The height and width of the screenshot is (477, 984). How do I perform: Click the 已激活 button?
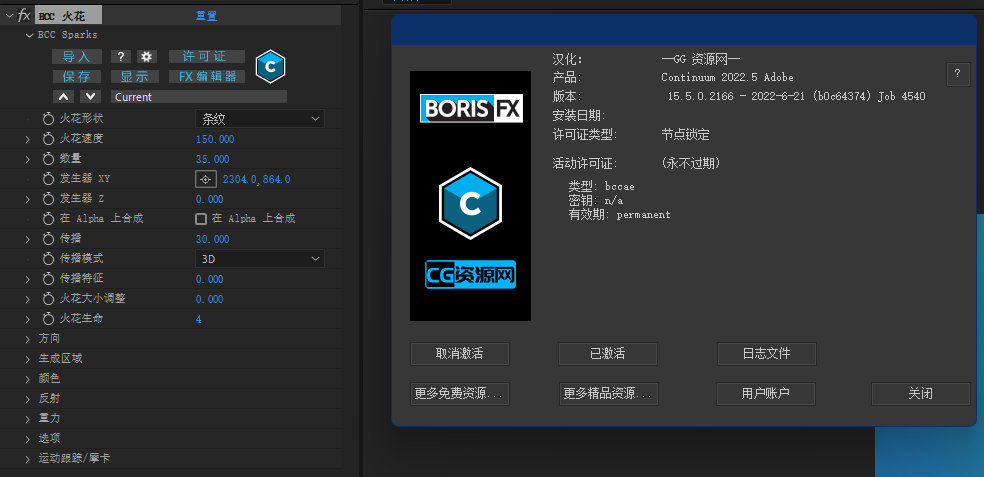point(608,354)
